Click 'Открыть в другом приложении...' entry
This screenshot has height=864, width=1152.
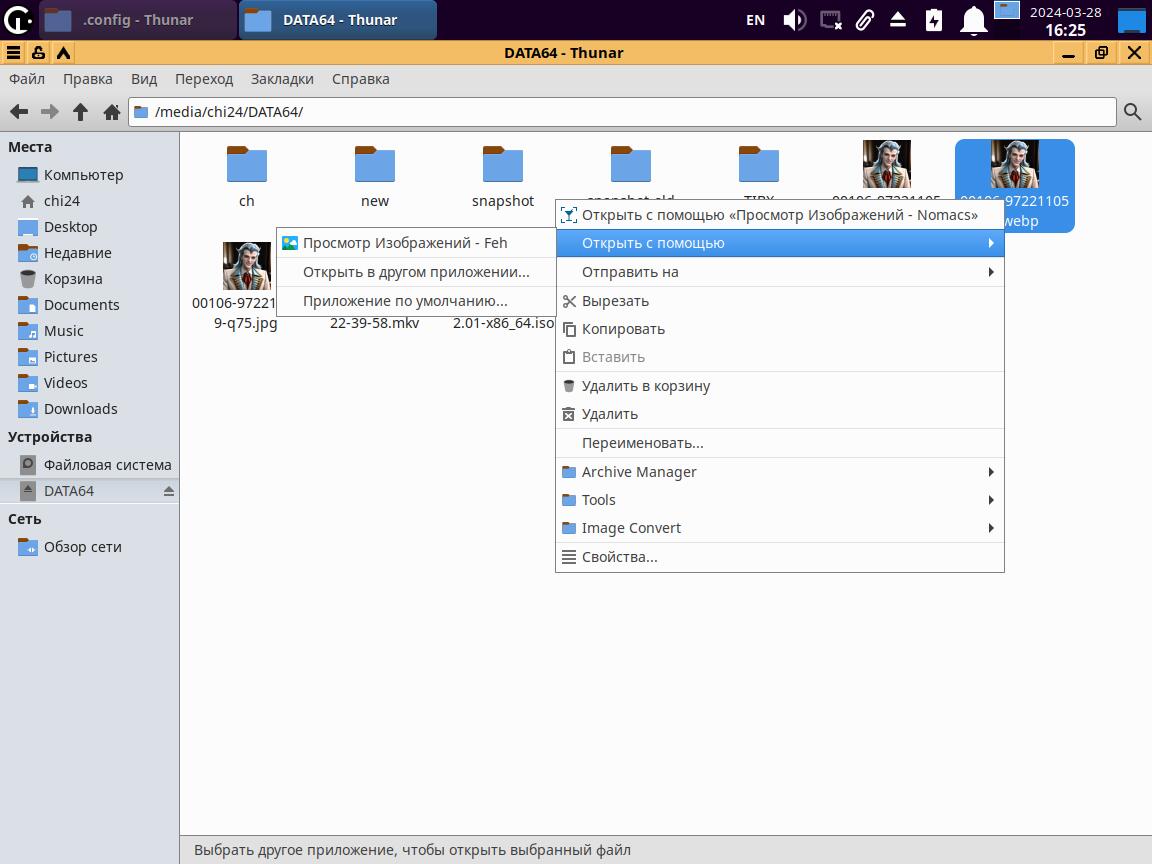coord(416,272)
